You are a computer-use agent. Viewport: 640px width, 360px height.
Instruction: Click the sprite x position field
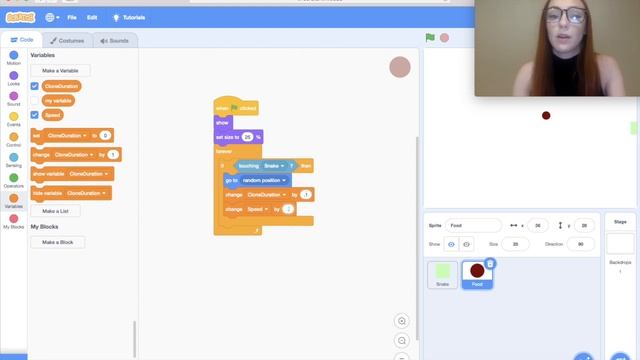538,225
